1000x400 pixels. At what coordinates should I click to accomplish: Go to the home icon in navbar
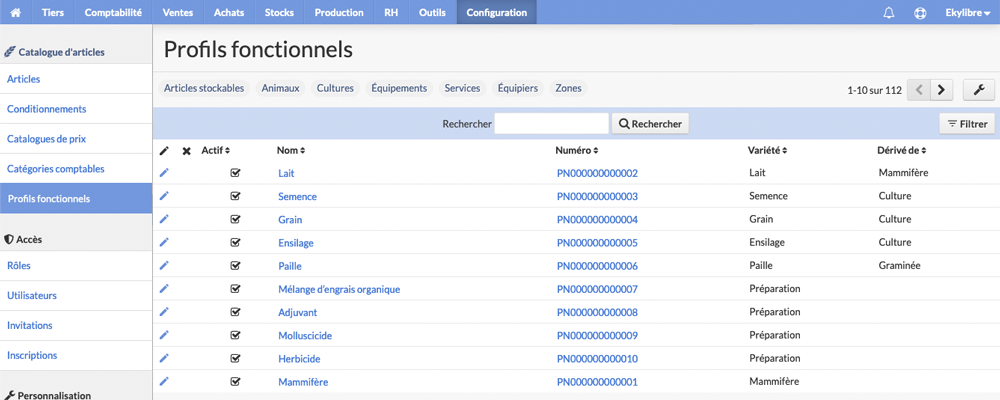(x=16, y=12)
